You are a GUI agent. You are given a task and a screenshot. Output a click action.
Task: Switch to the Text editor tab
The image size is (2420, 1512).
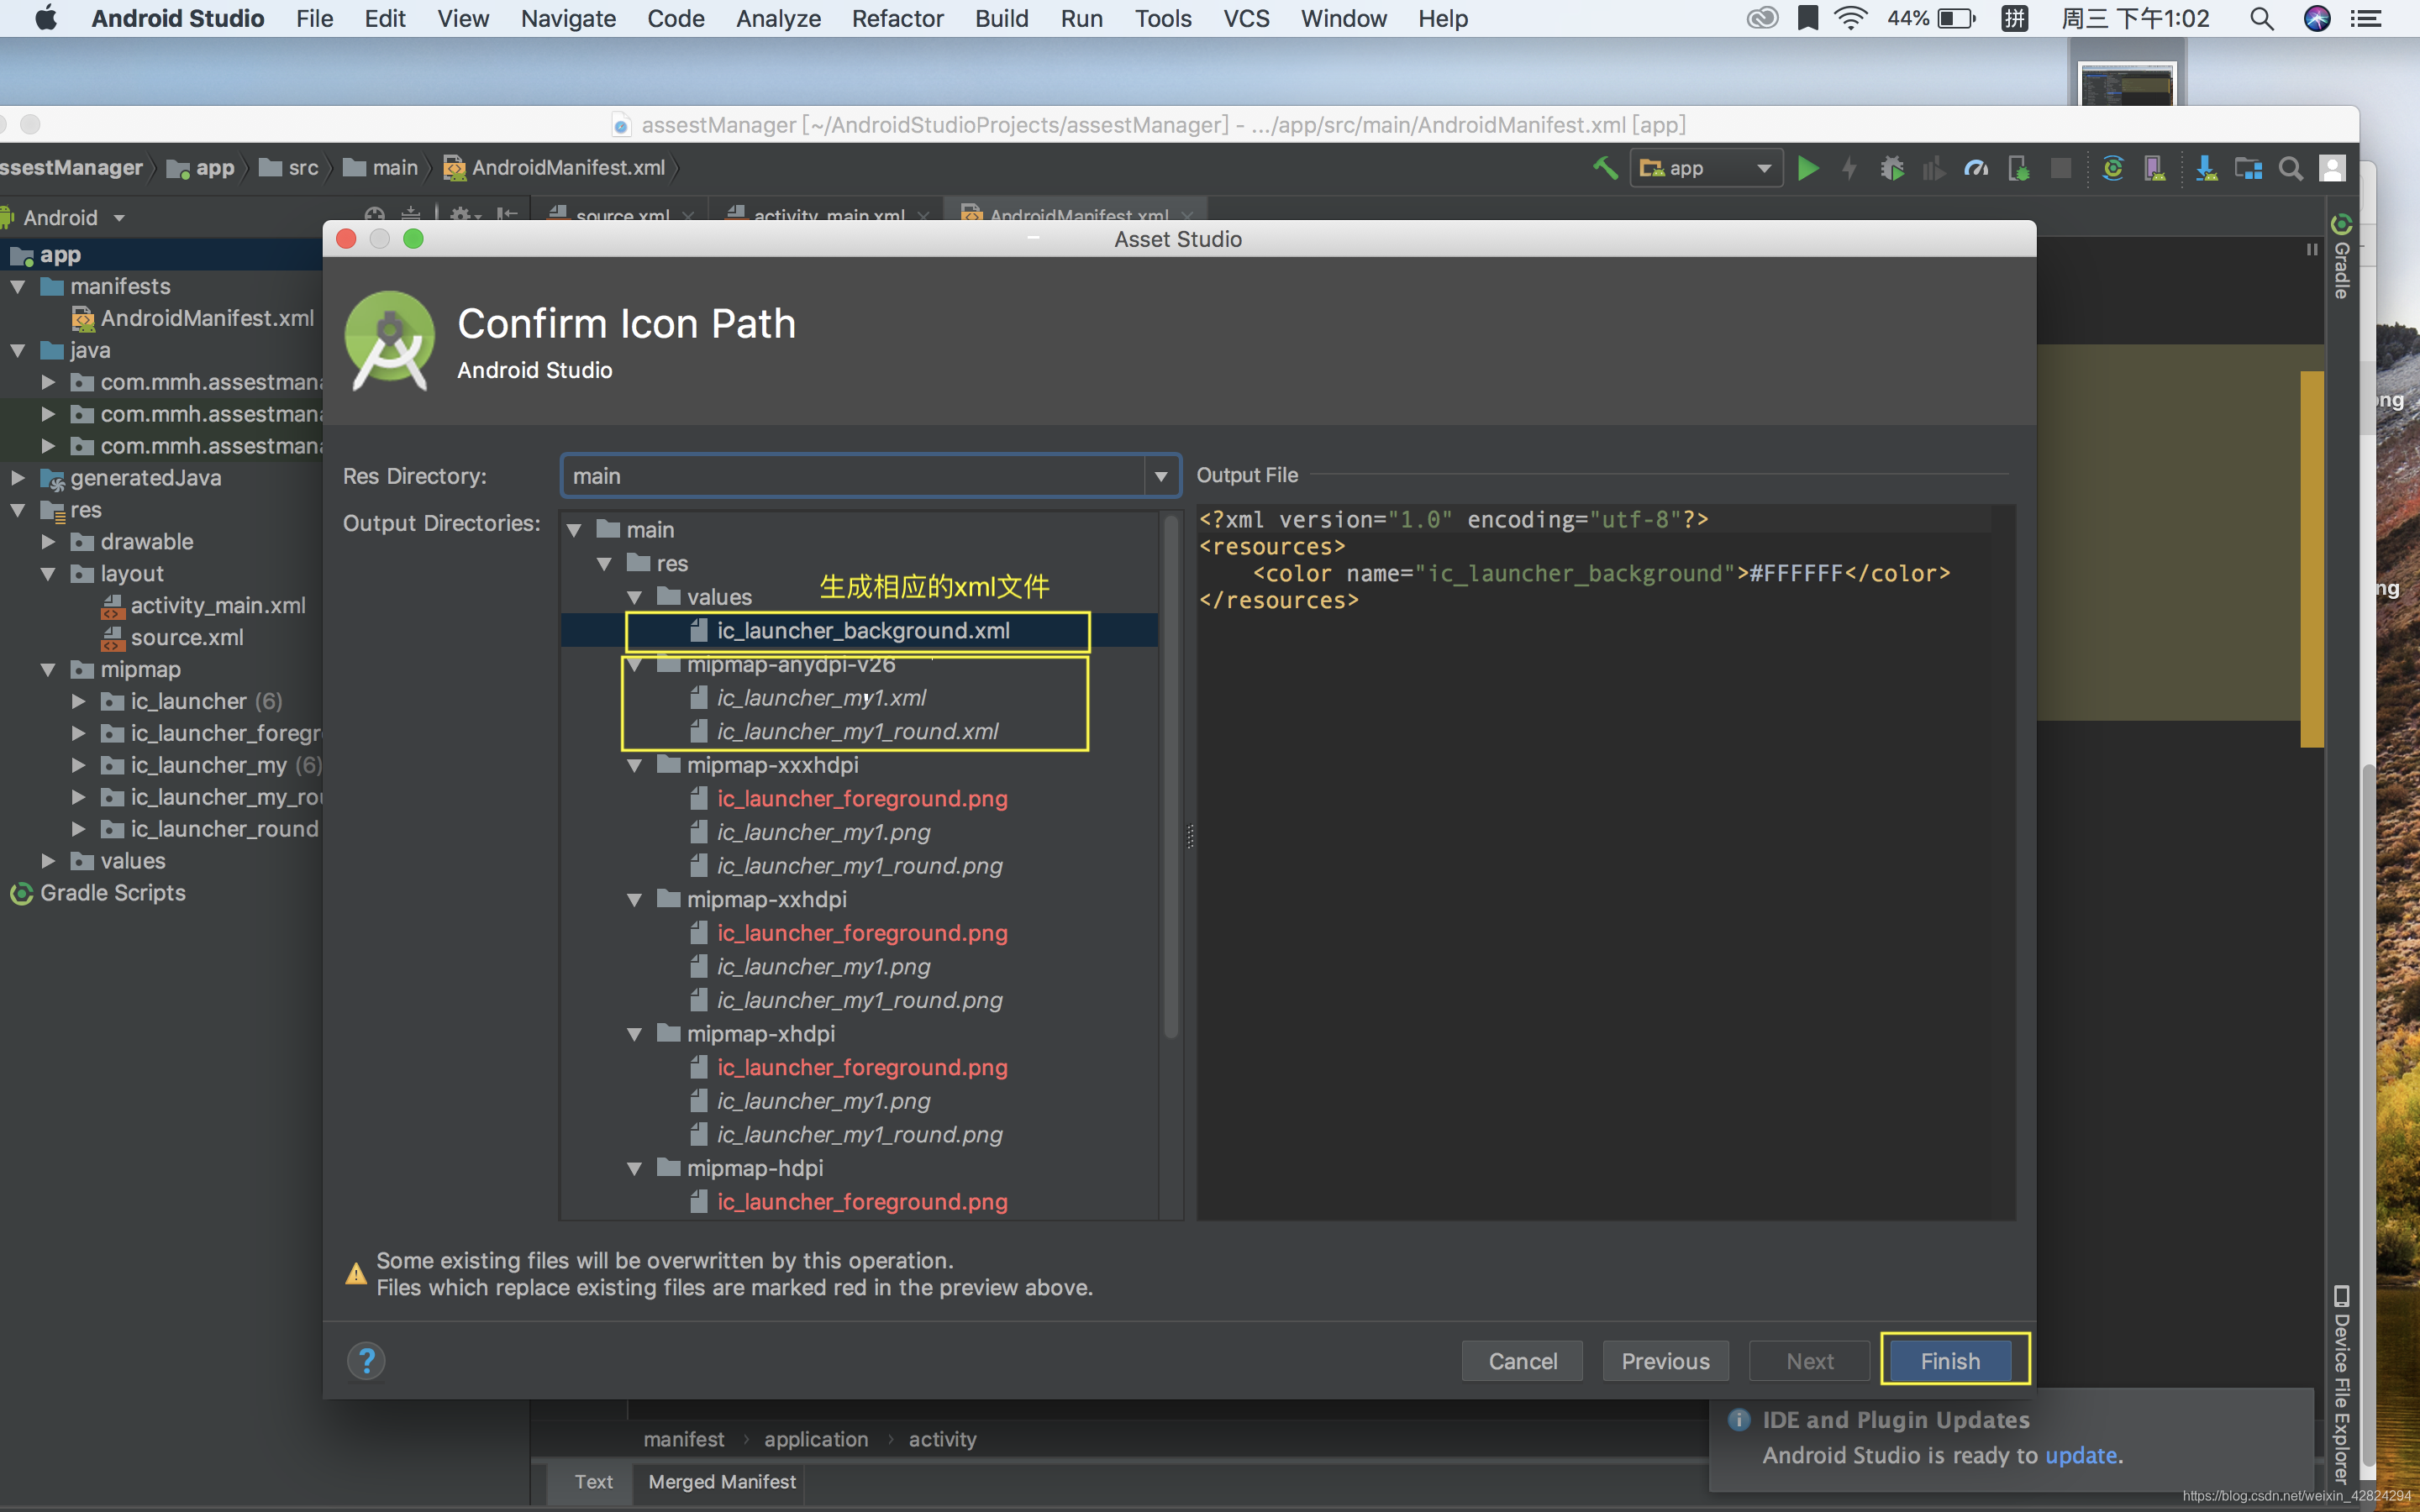(593, 1481)
